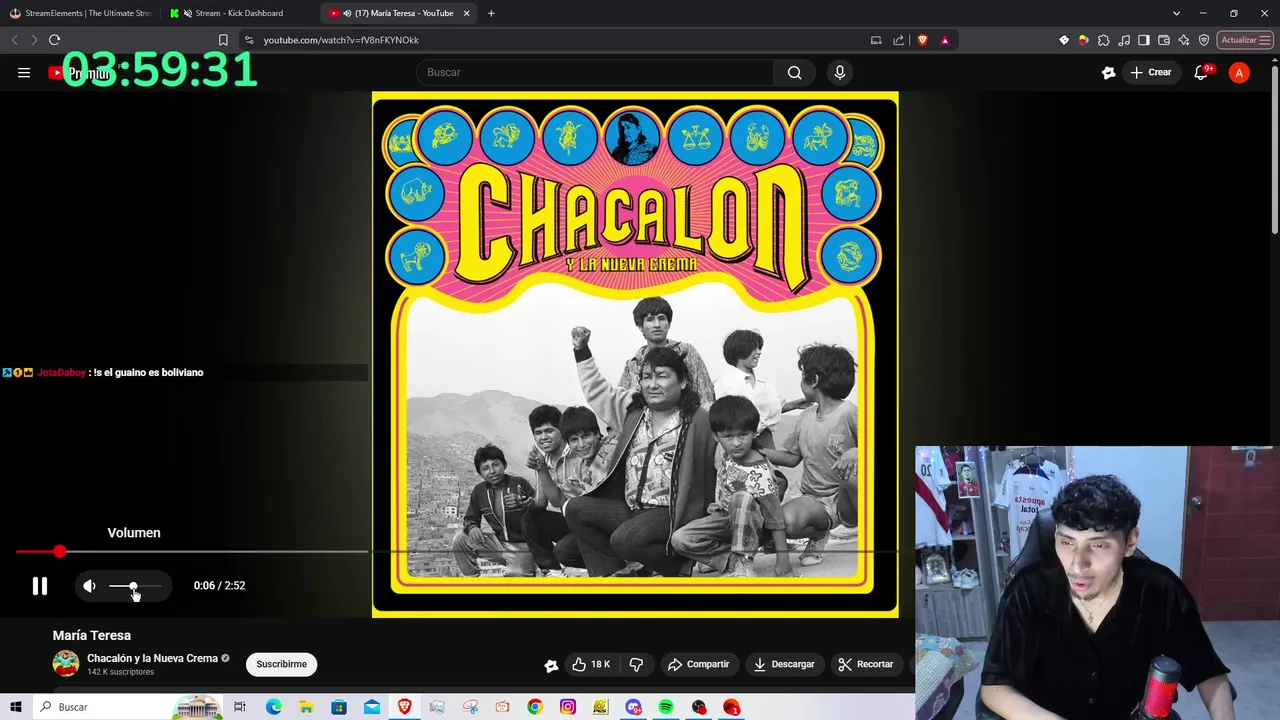
Task: Open Microsoft Edge from the taskbar
Action: pyautogui.click(x=274, y=707)
